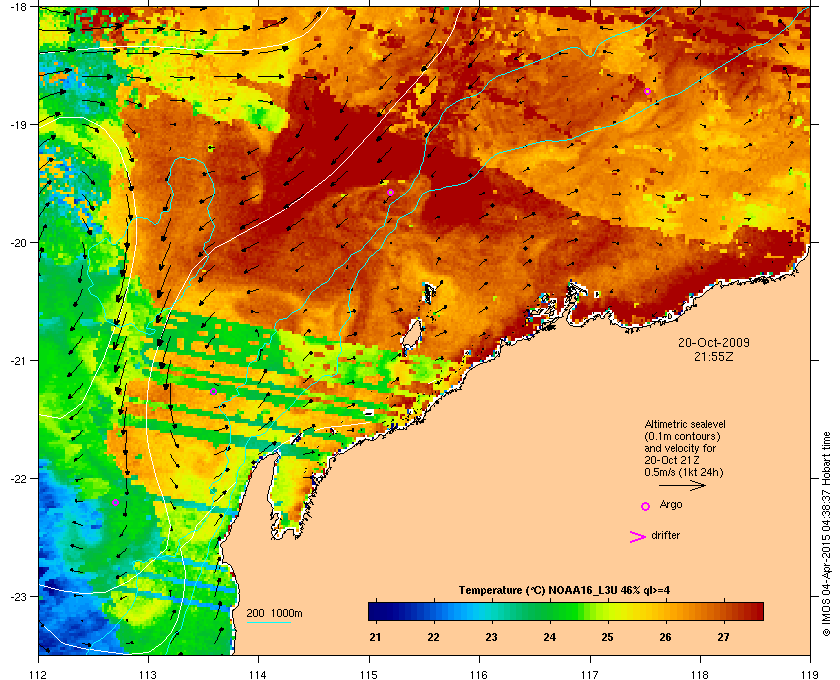Click the '20-Oct 21 Z' legend line
The width and height of the screenshot is (840, 680).
[672, 460]
